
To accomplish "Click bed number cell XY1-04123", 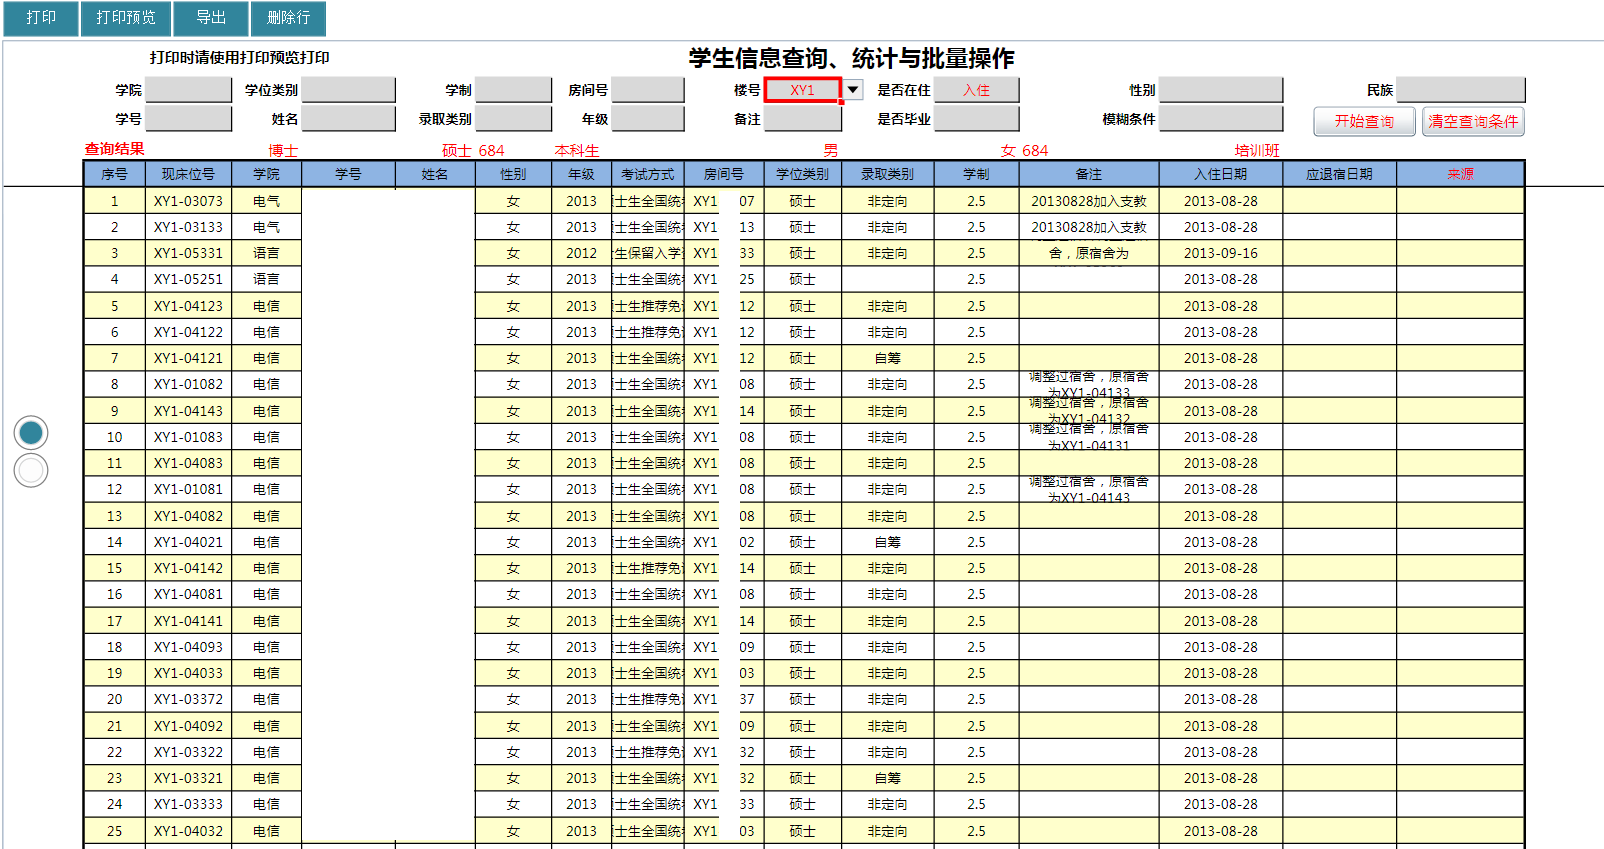I will click(x=188, y=306).
